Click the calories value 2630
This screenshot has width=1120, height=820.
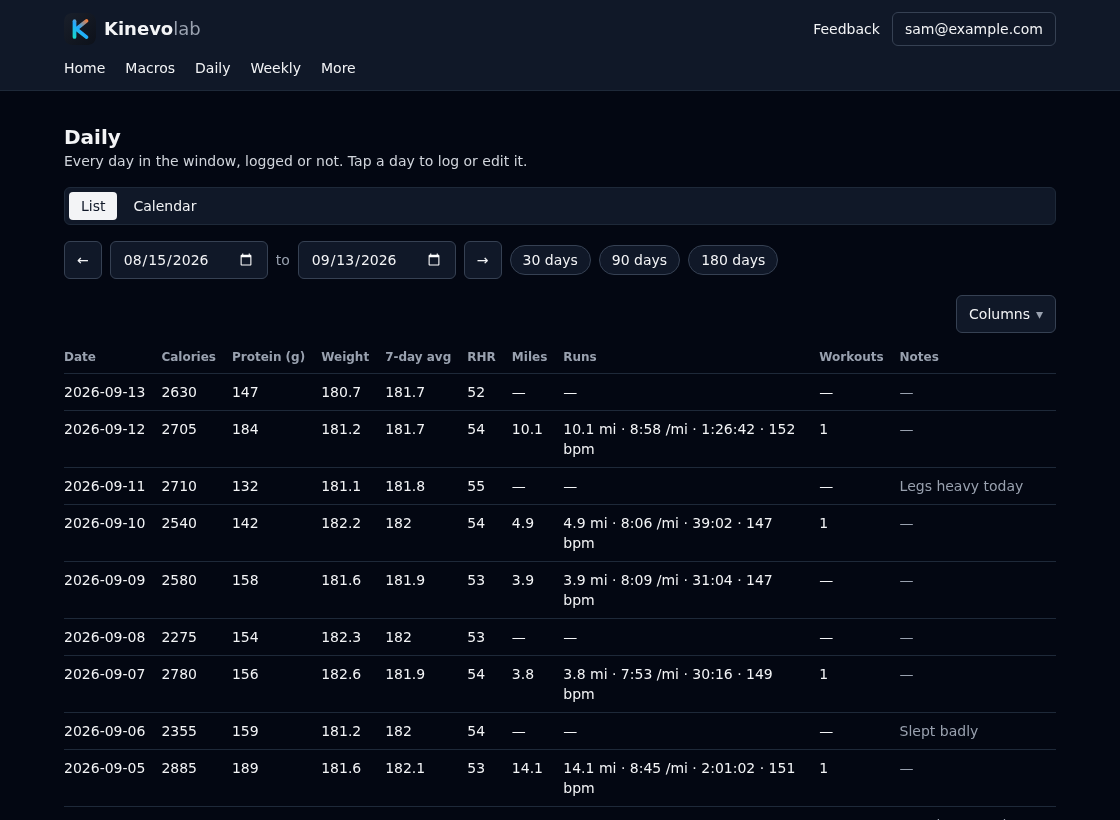click(179, 392)
